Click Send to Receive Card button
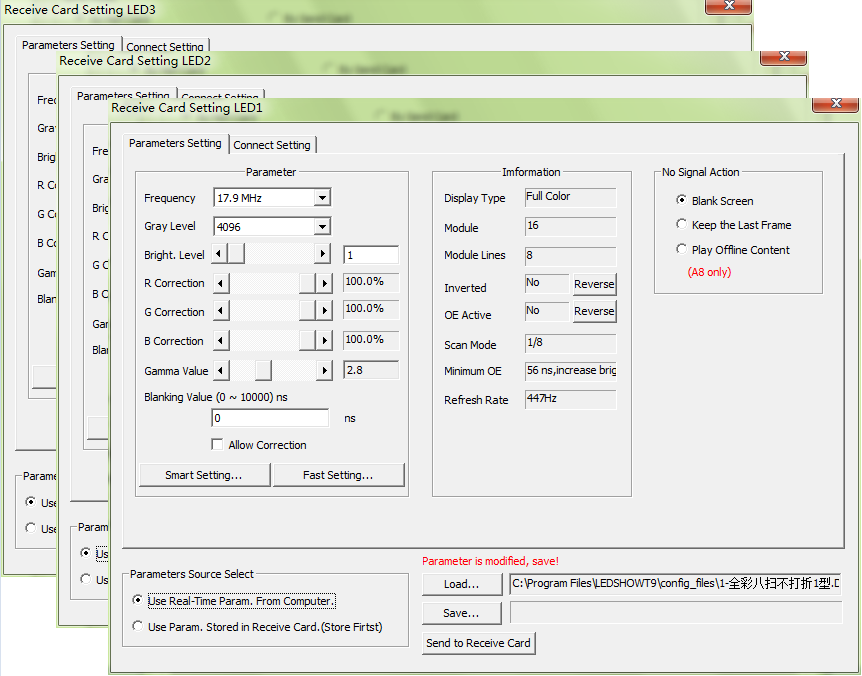This screenshot has height=676, width=862. tap(478, 643)
